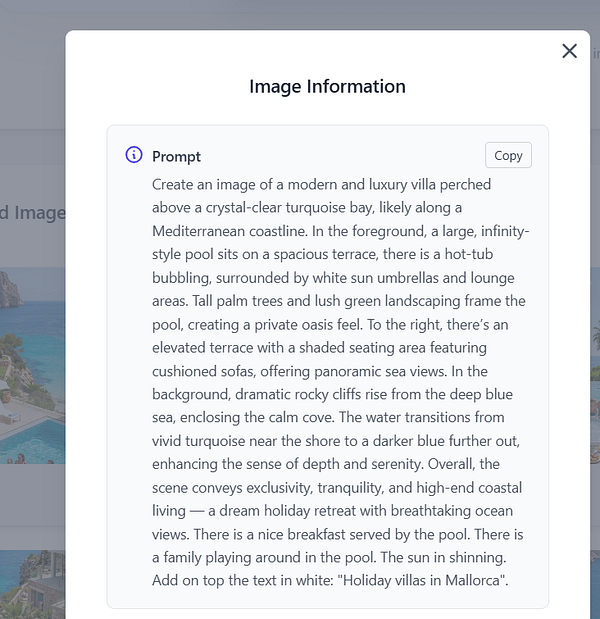This screenshot has width=600, height=619.
Task: Click the Image Information heading
Action: 327,86
